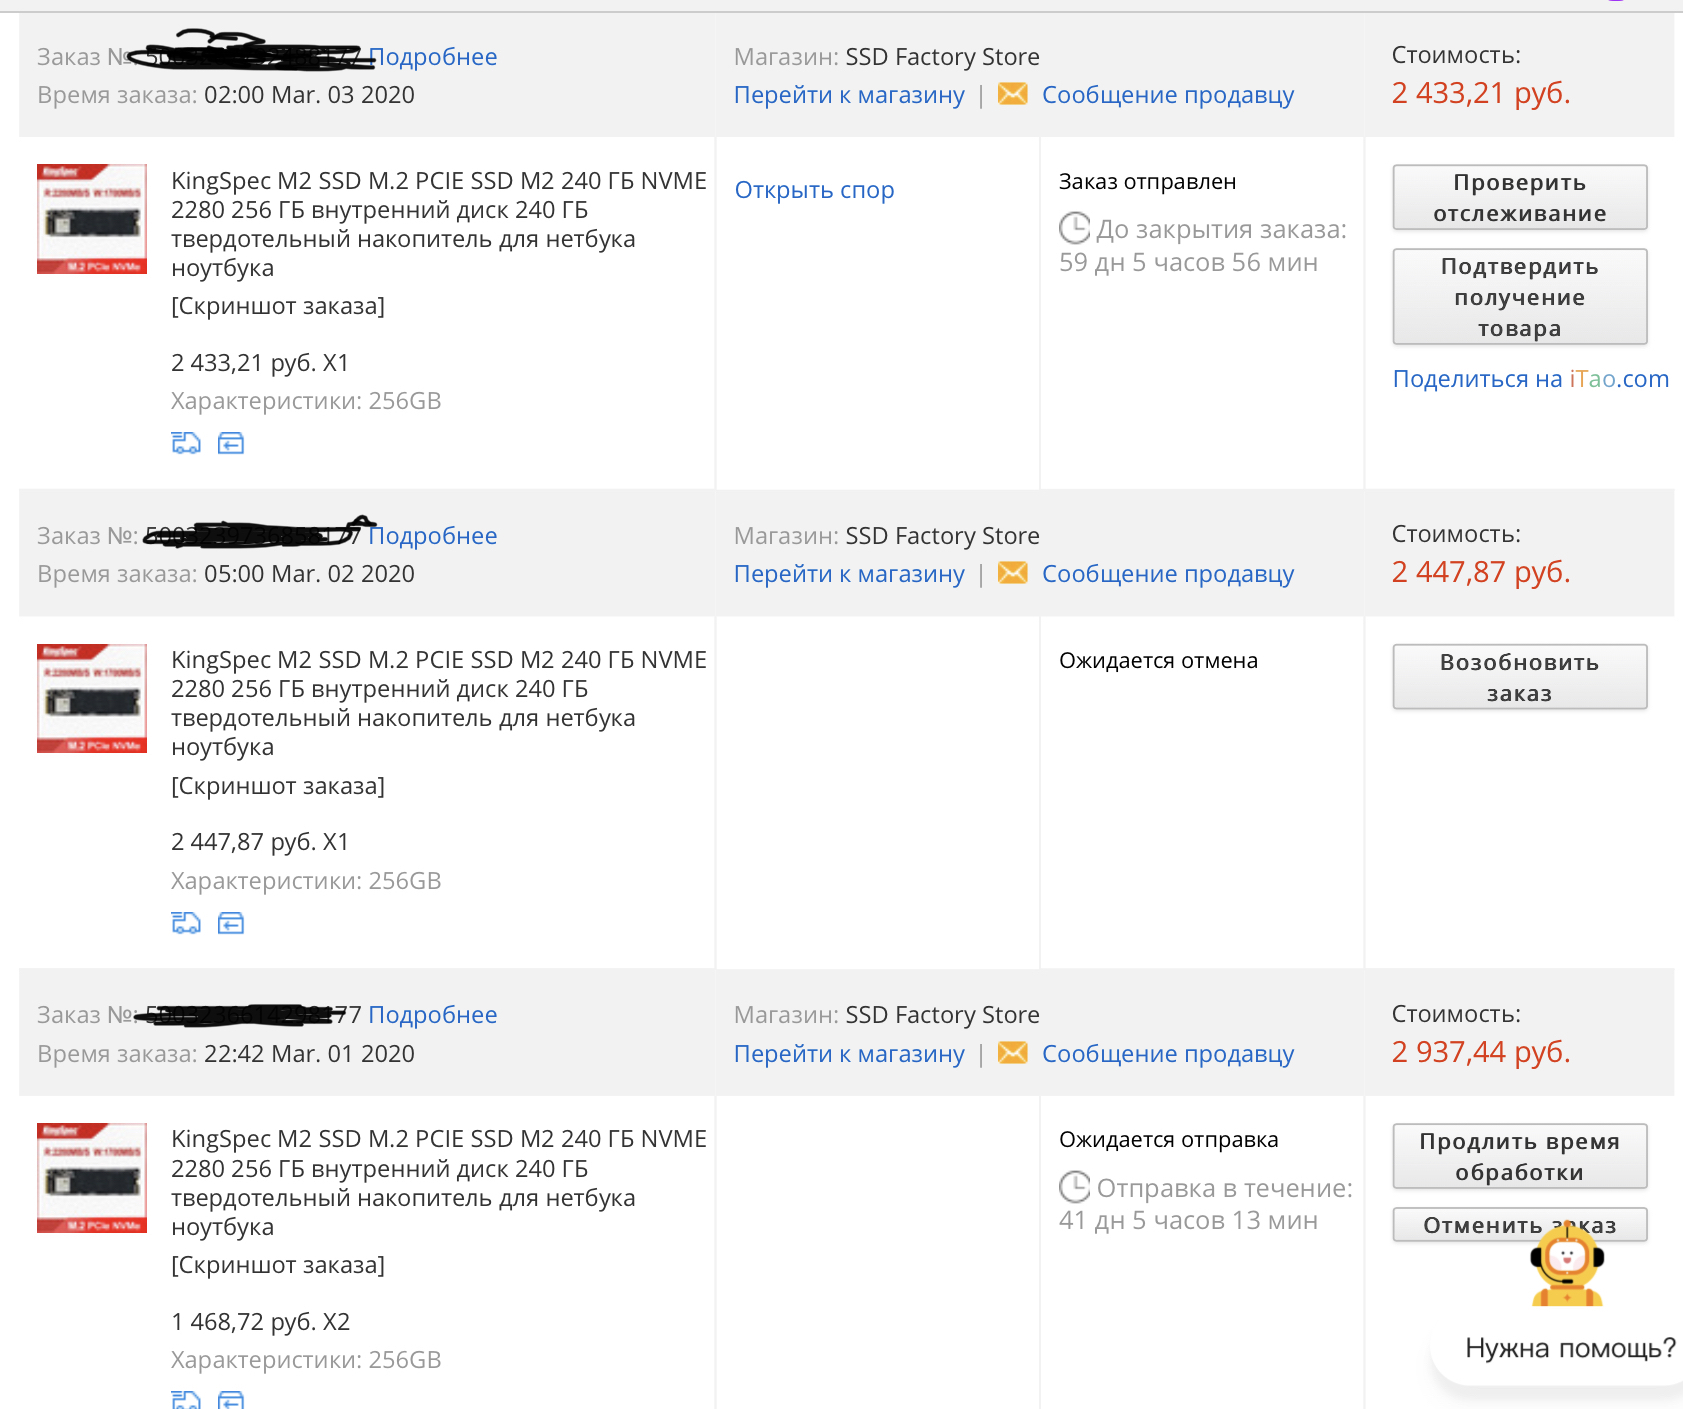Viewport: 1683px width, 1409px height.
Task: Click the envelope icon in the 2 937,44 руб. order
Action: [x=1013, y=1053]
